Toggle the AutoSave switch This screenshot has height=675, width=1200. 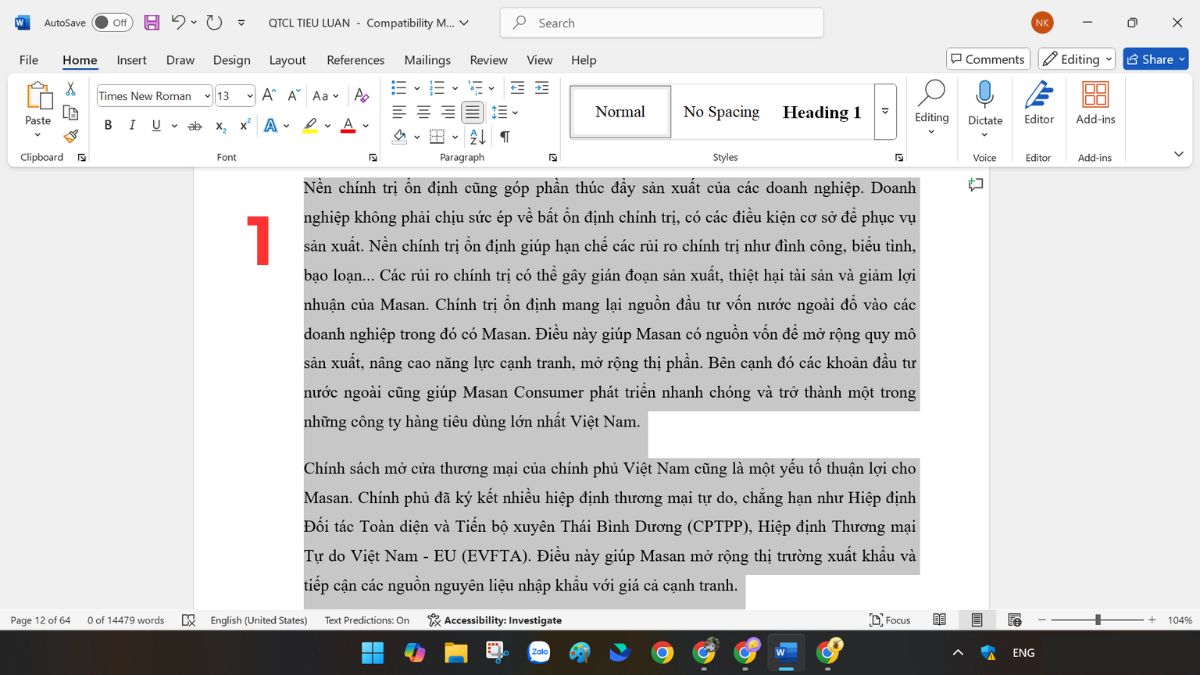tap(112, 22)
